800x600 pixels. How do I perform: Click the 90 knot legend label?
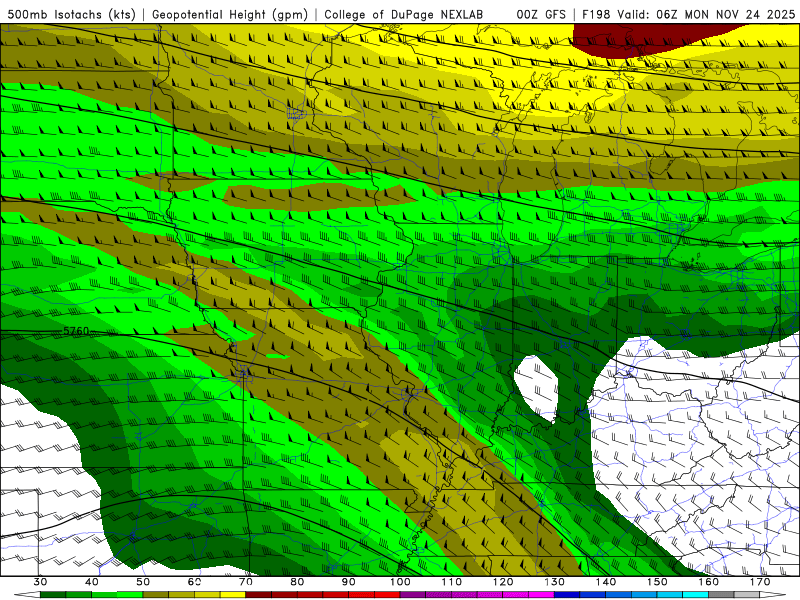pyautogui.click(x=348, y=582)
